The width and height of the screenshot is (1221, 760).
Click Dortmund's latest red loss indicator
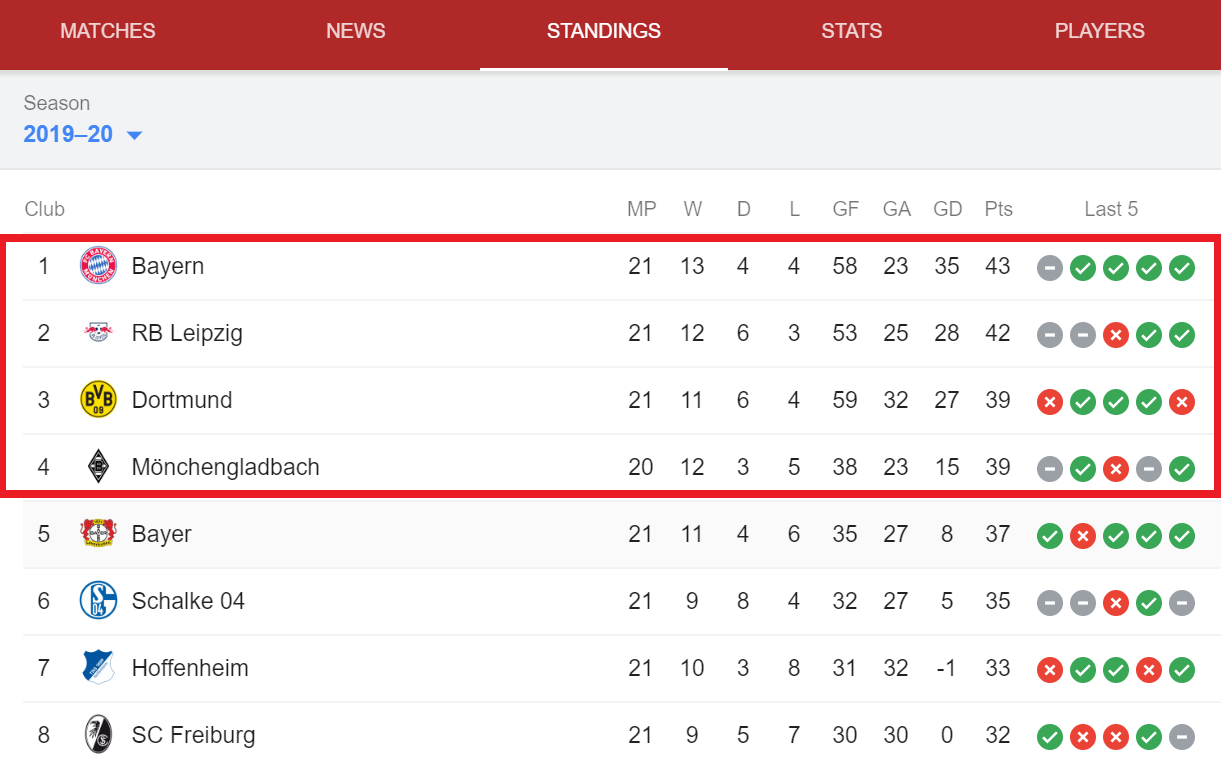[1182, 401]
